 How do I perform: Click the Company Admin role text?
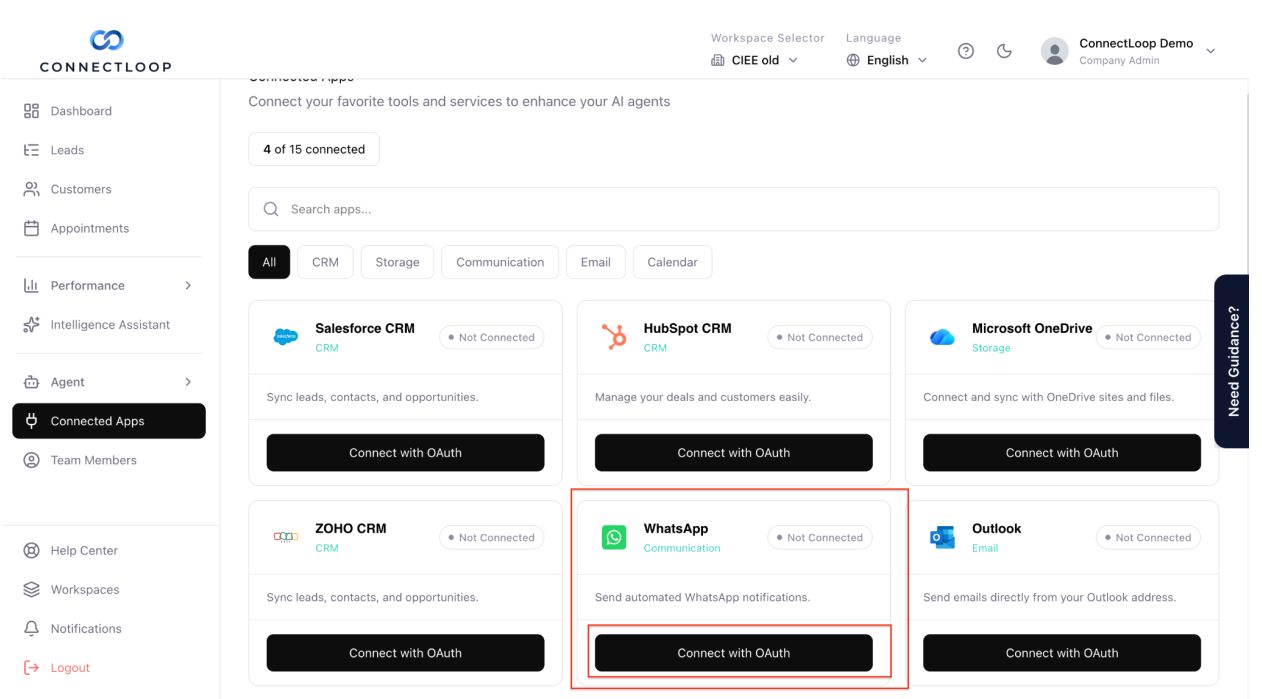[1119, 61]
